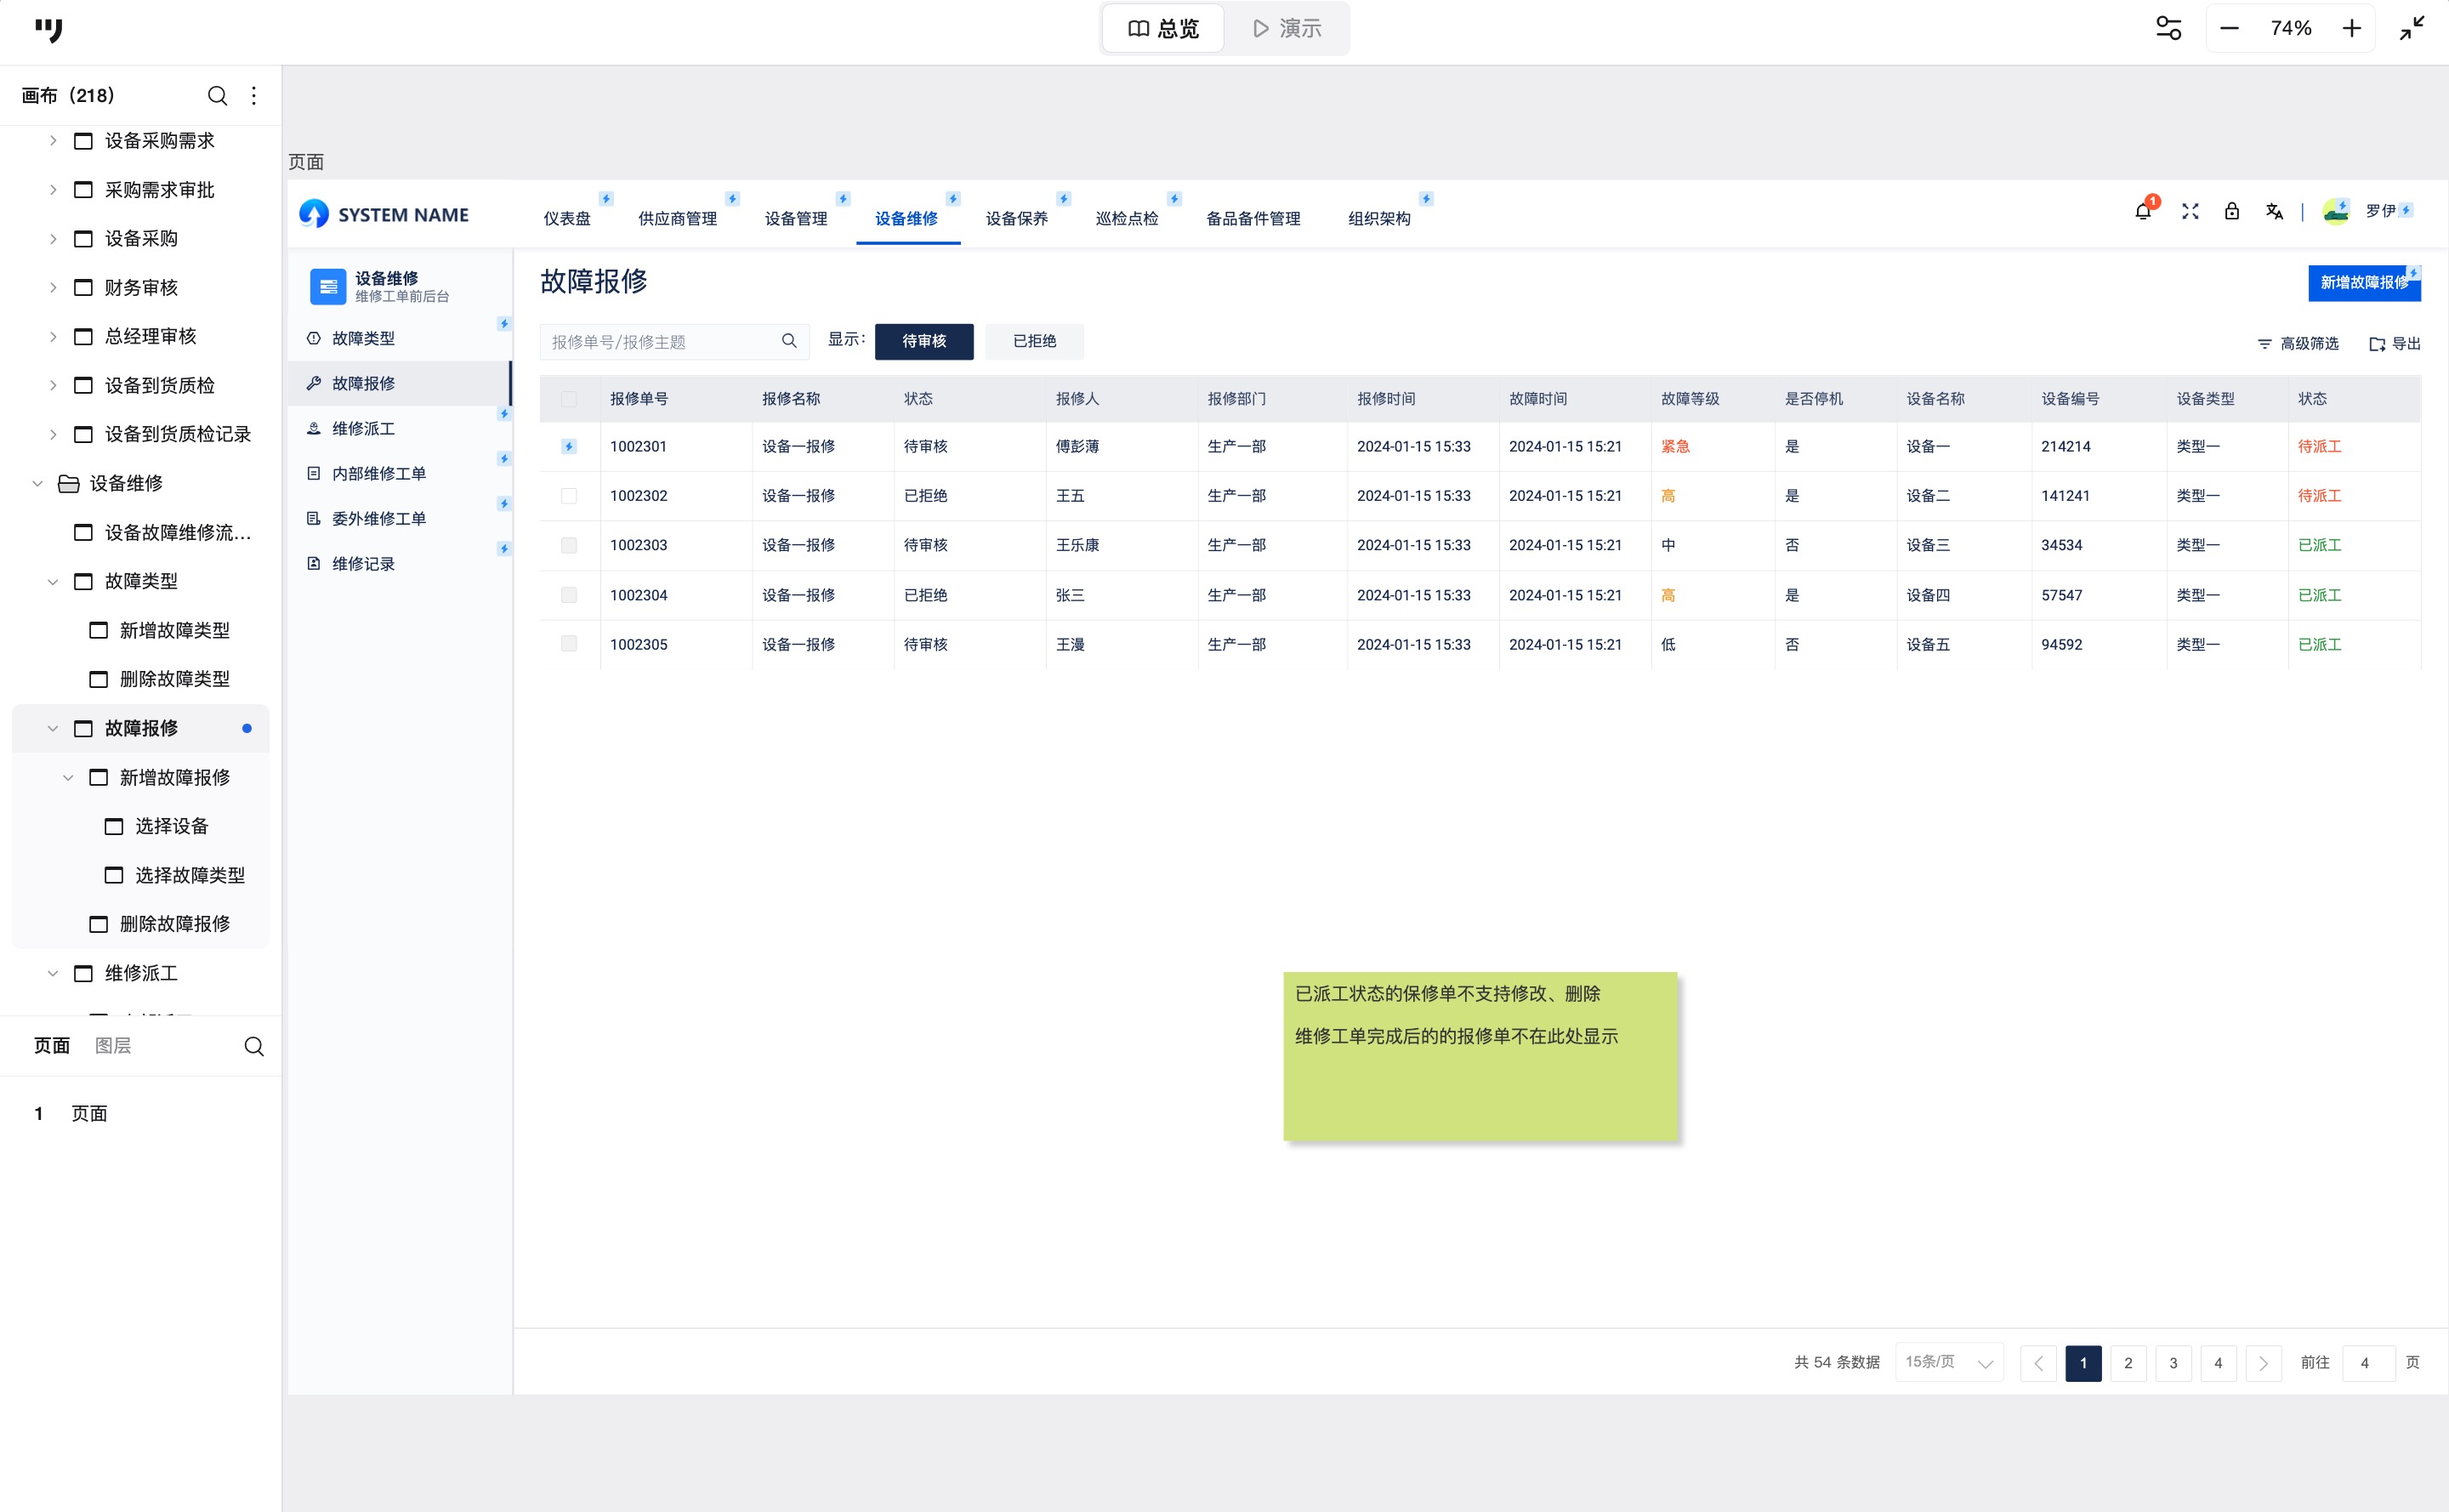Open the 15条/页 page size dropdown

1948,1362
